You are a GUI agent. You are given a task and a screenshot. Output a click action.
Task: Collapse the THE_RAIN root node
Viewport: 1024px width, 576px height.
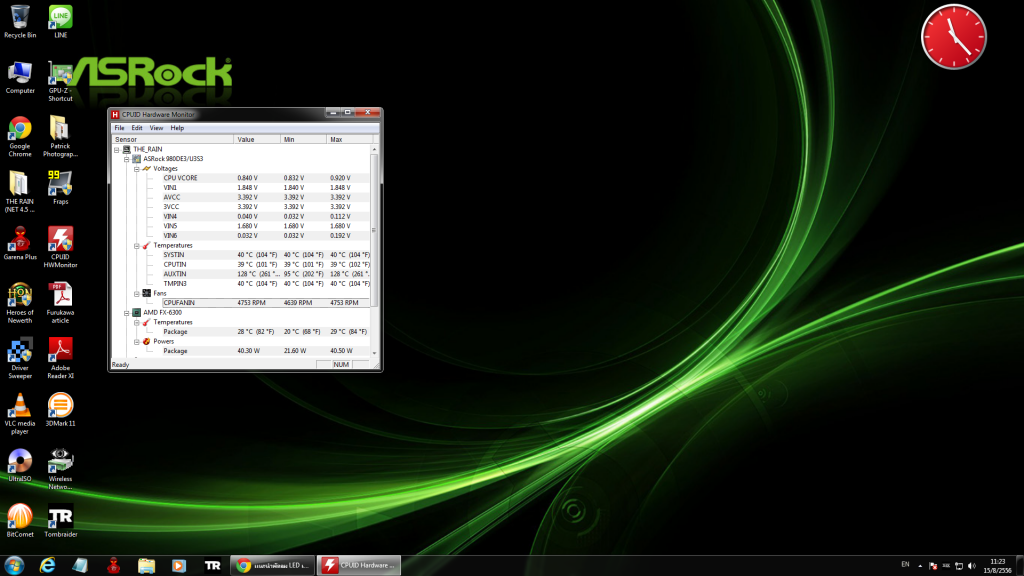point(117,150)
